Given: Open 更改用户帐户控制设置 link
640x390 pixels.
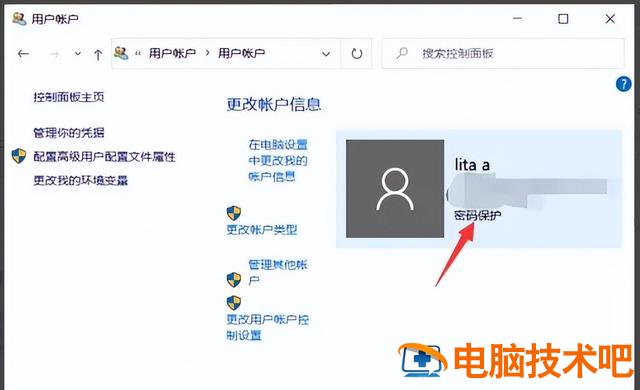Looking at the screenshot, I should tap(267, 327).
